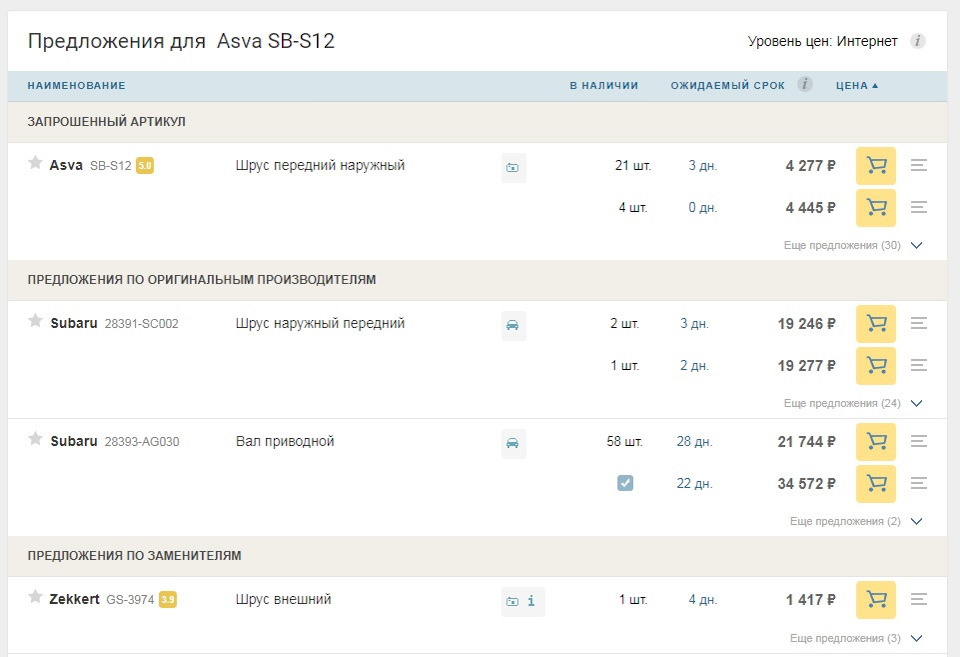The width and height of the screenshot is (960, 657).
Task: Click photo icon for Zekkert GS-3974
Action: 512,602
